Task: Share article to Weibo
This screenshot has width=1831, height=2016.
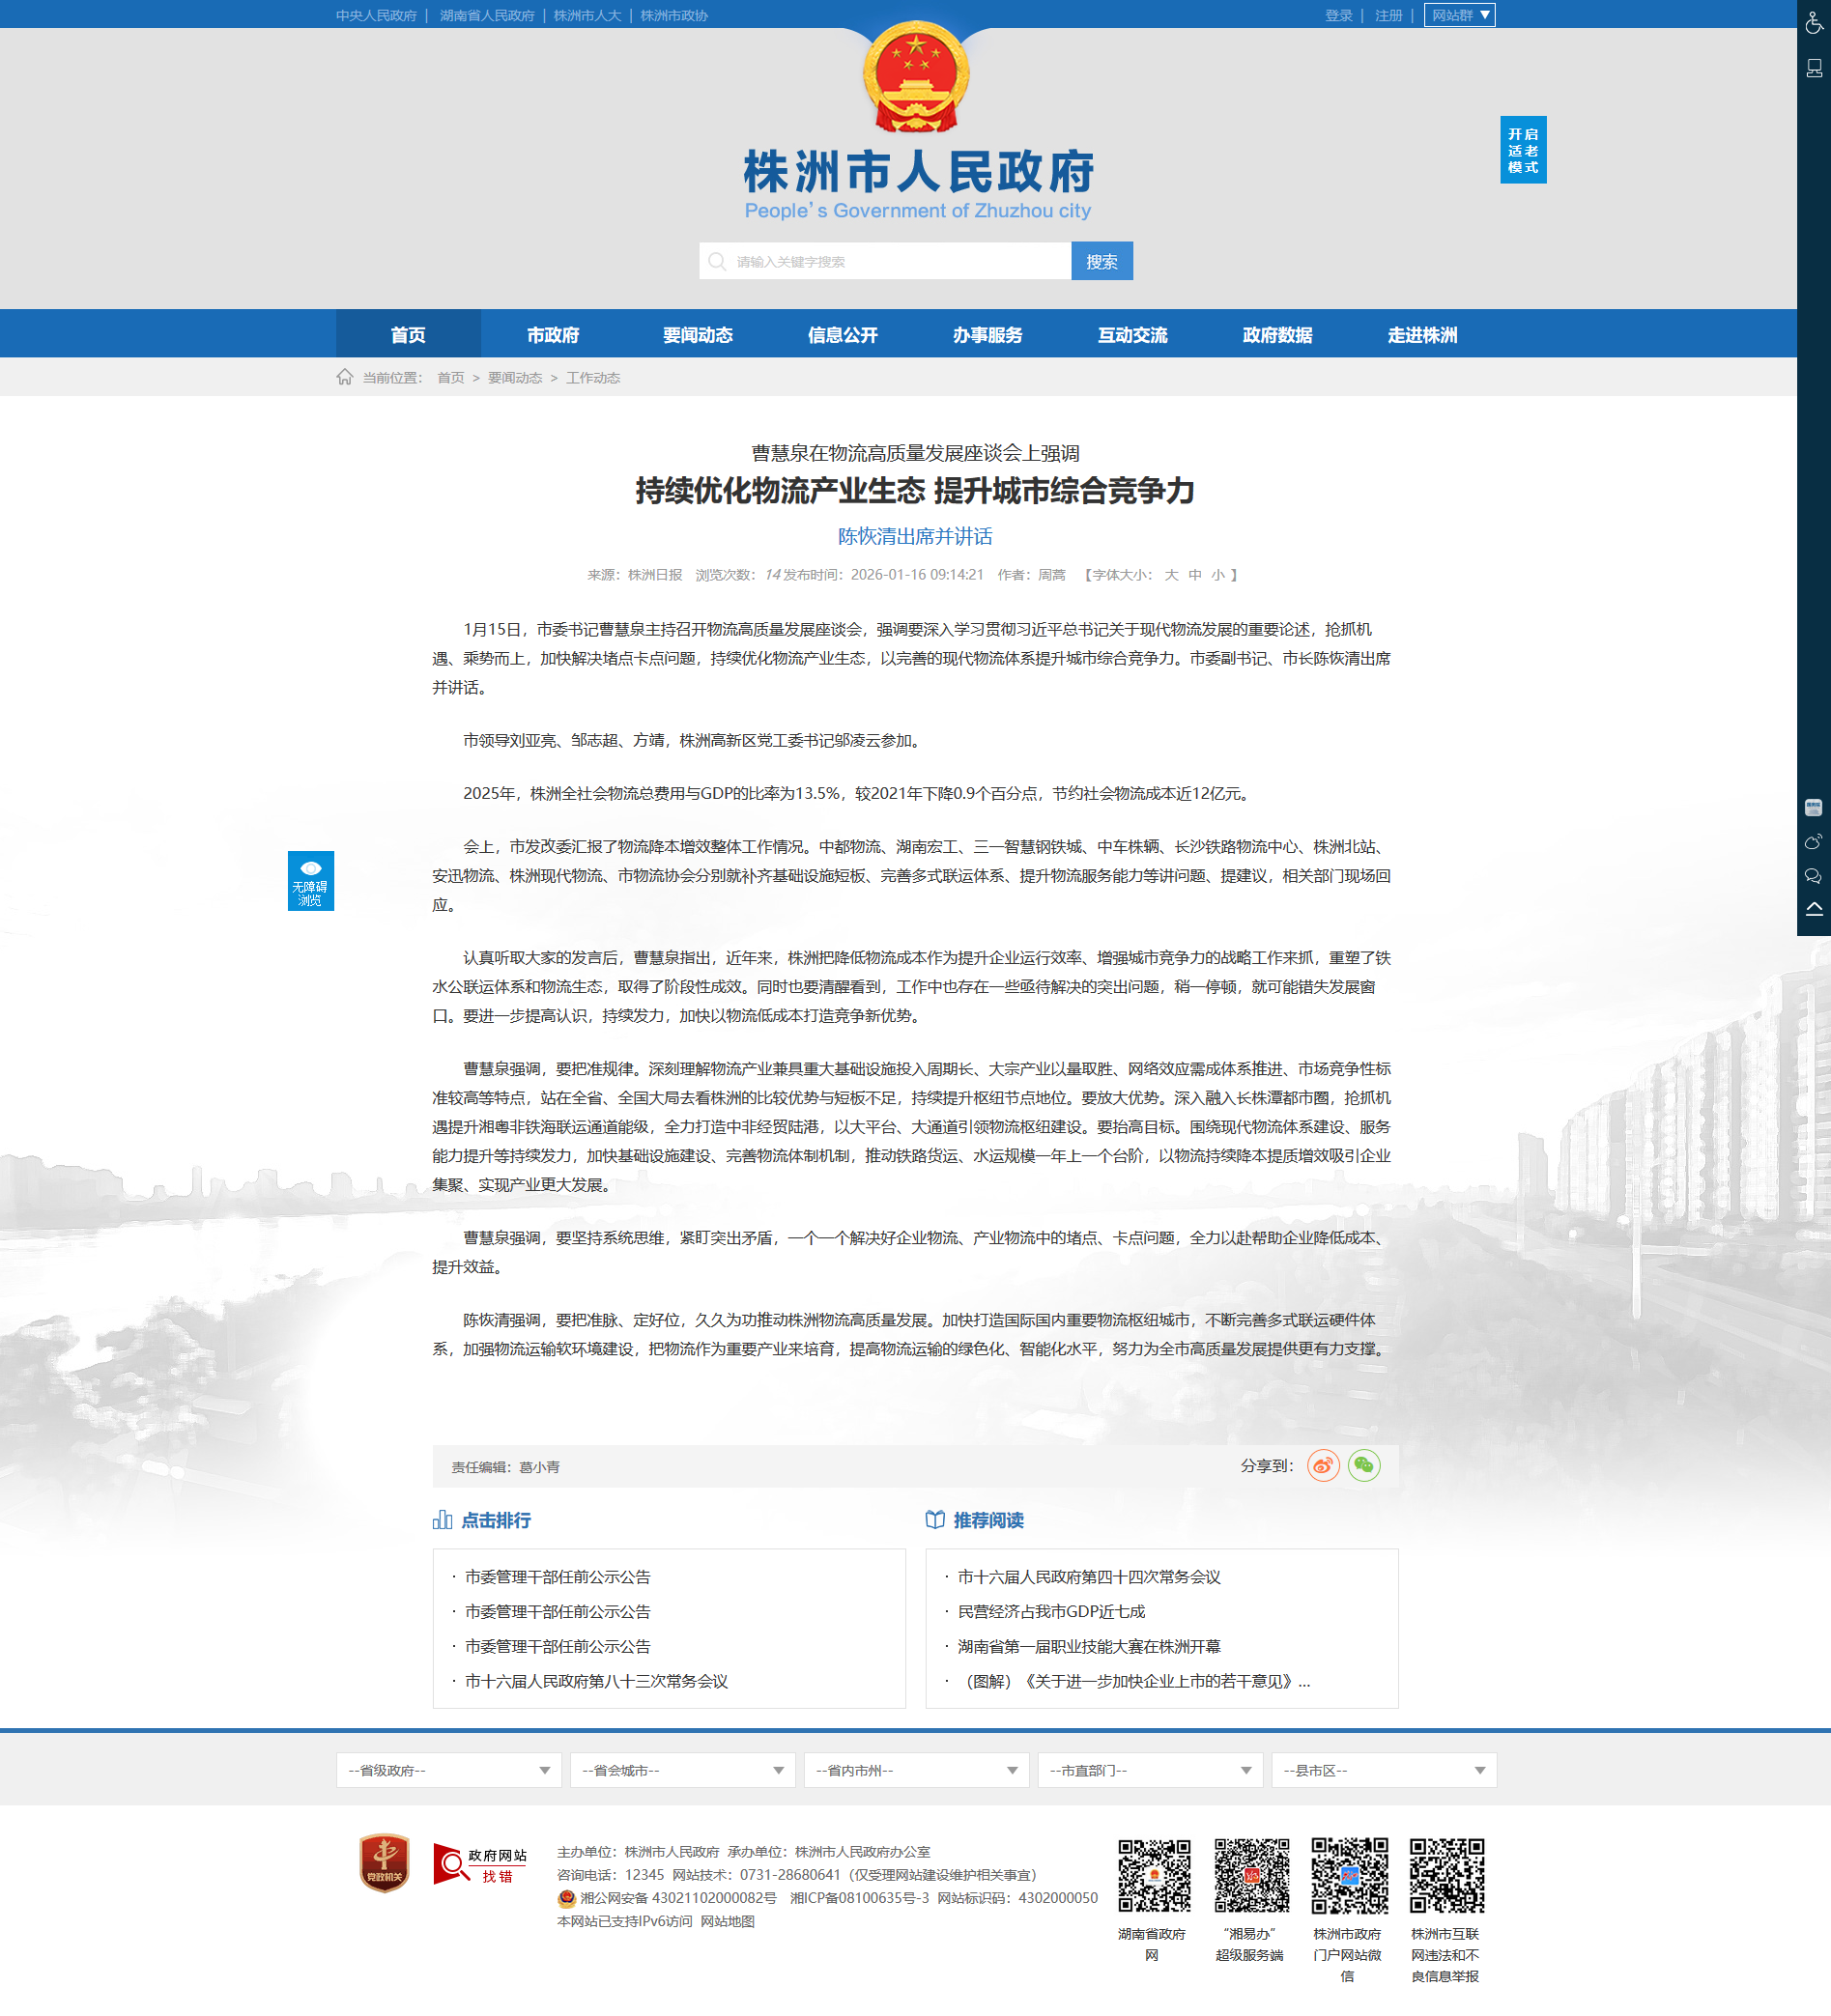Action: pyautogui.click(x=1322, y=1466)
